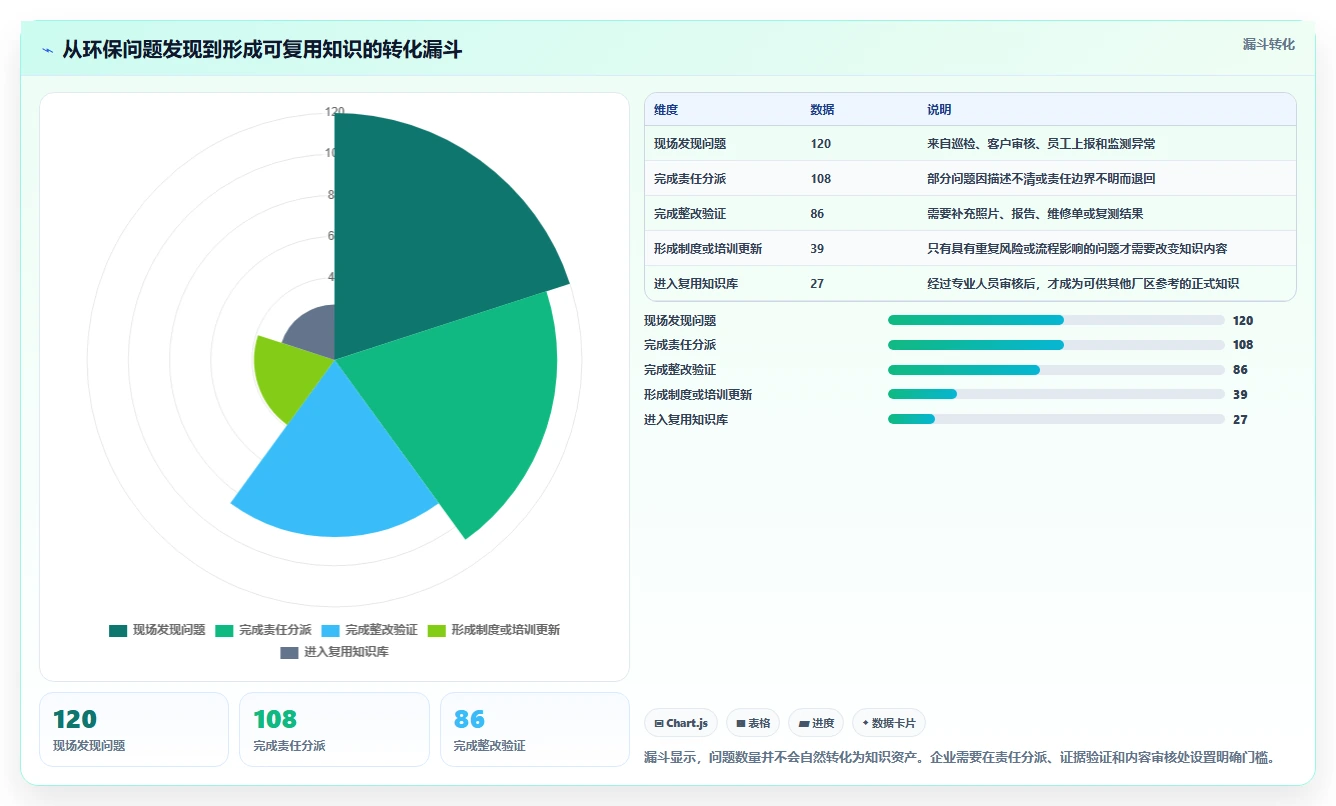Click description 需要补充照片、报告、维修单或复测结果
This screenshot has width=1336, height=806.
tap(1035, 214)
